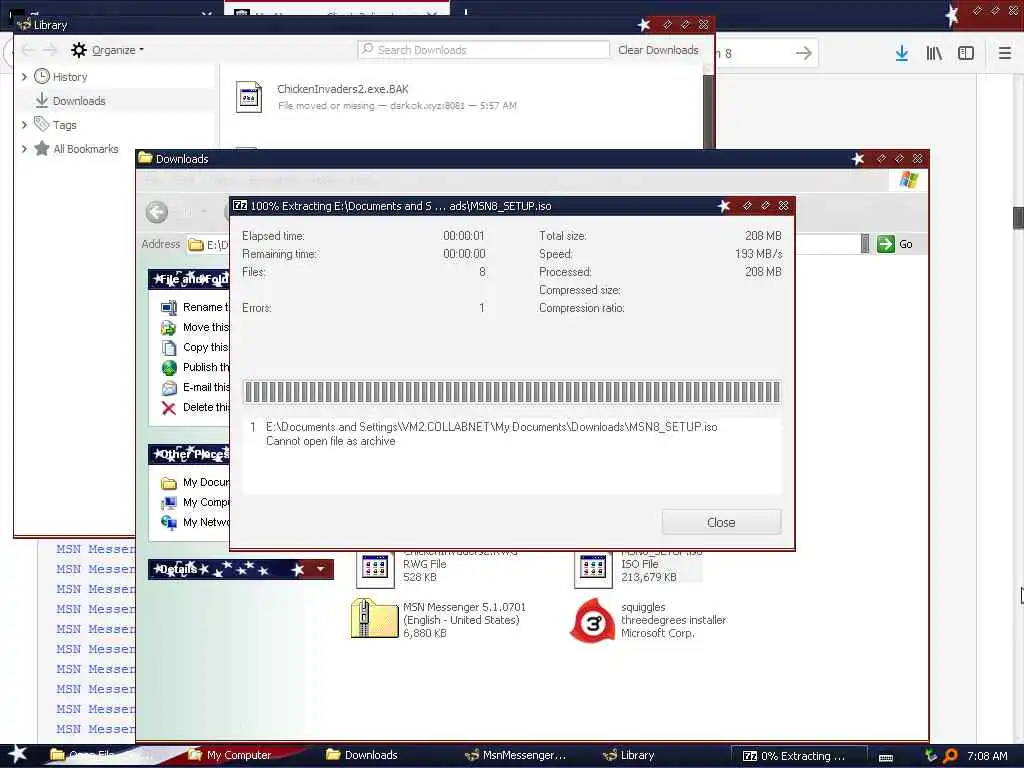Viewport: 1024px width, 768px height.
Task: Open Explorer address bar dropdown arrow
Action: [x=865, y=244]
